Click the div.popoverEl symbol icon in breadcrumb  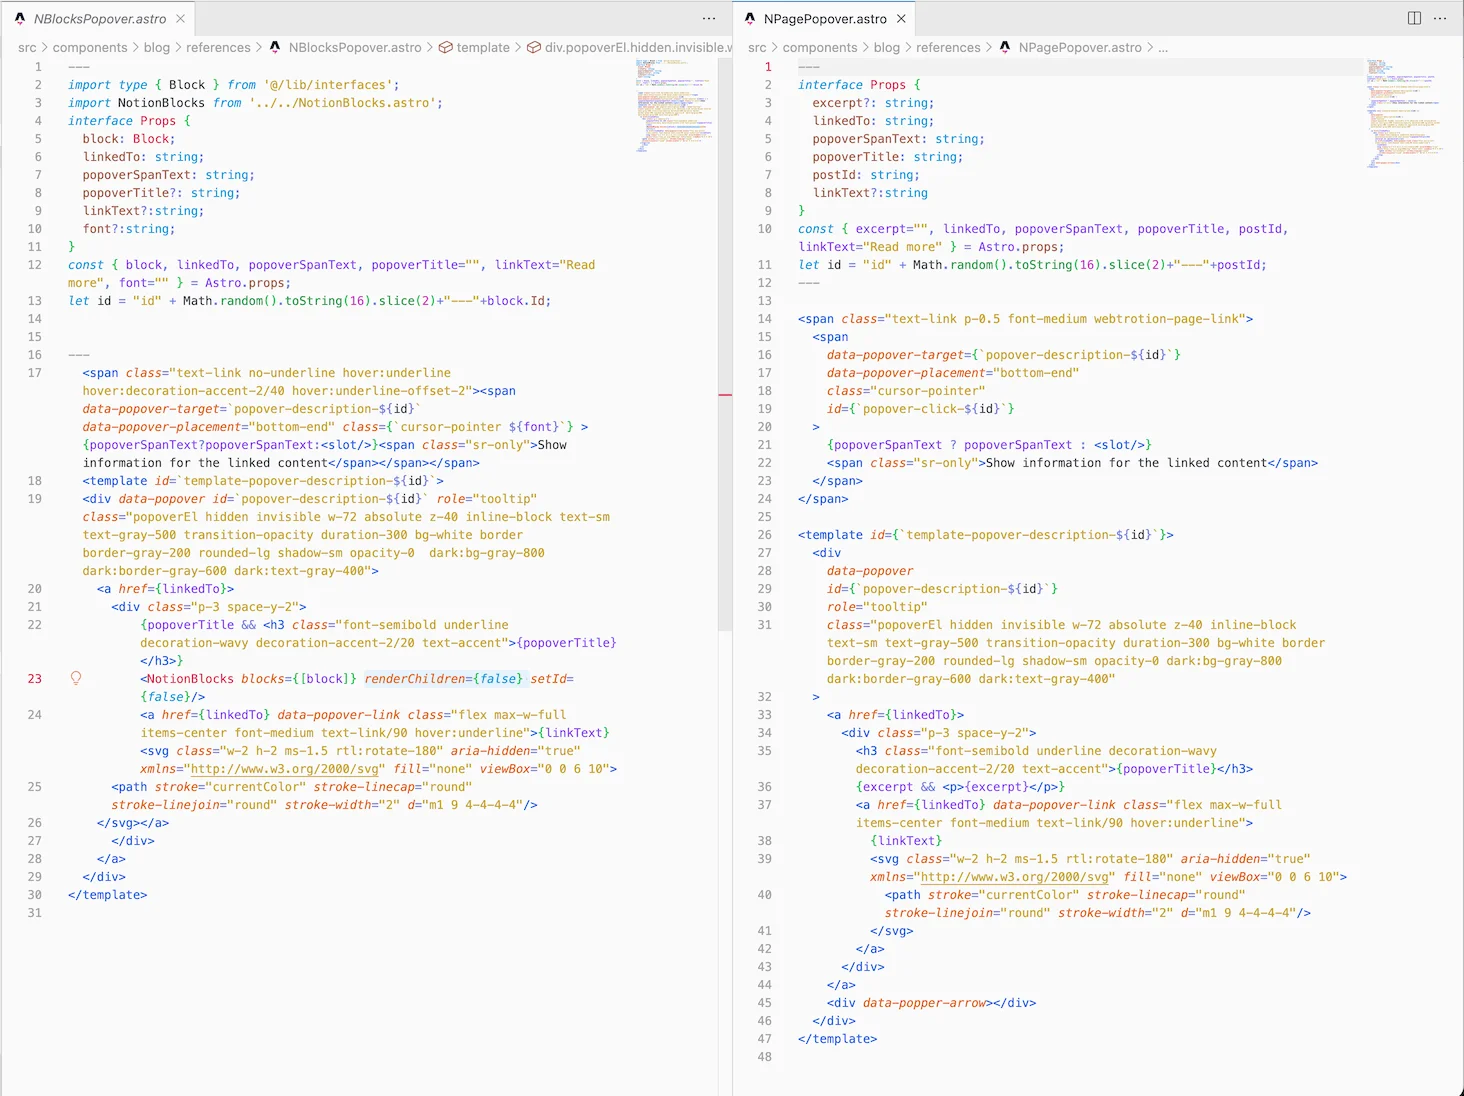point(534,47)
